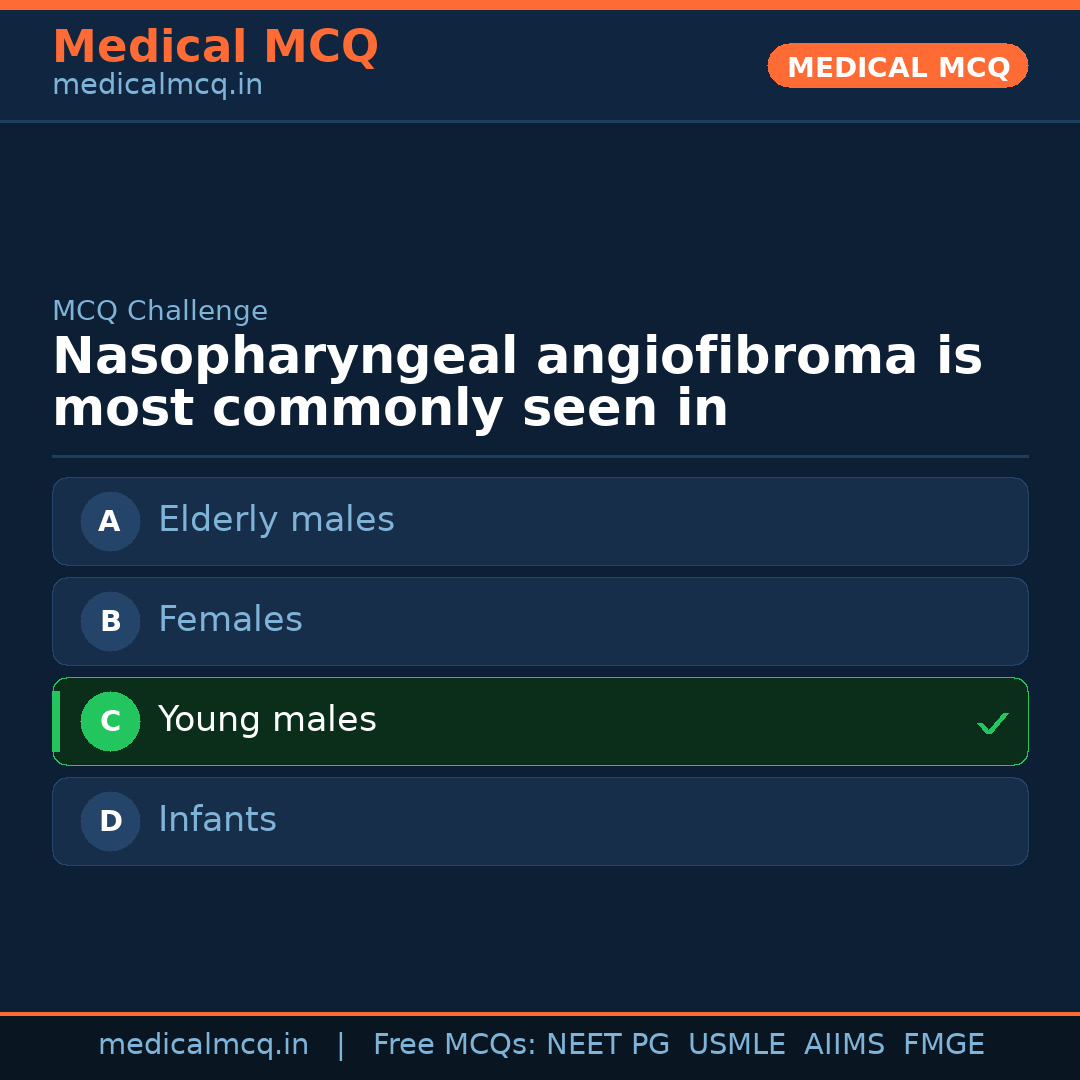Click the letter D circle badge
This screenshot has width=1080, height=1080.
point(110,821)
